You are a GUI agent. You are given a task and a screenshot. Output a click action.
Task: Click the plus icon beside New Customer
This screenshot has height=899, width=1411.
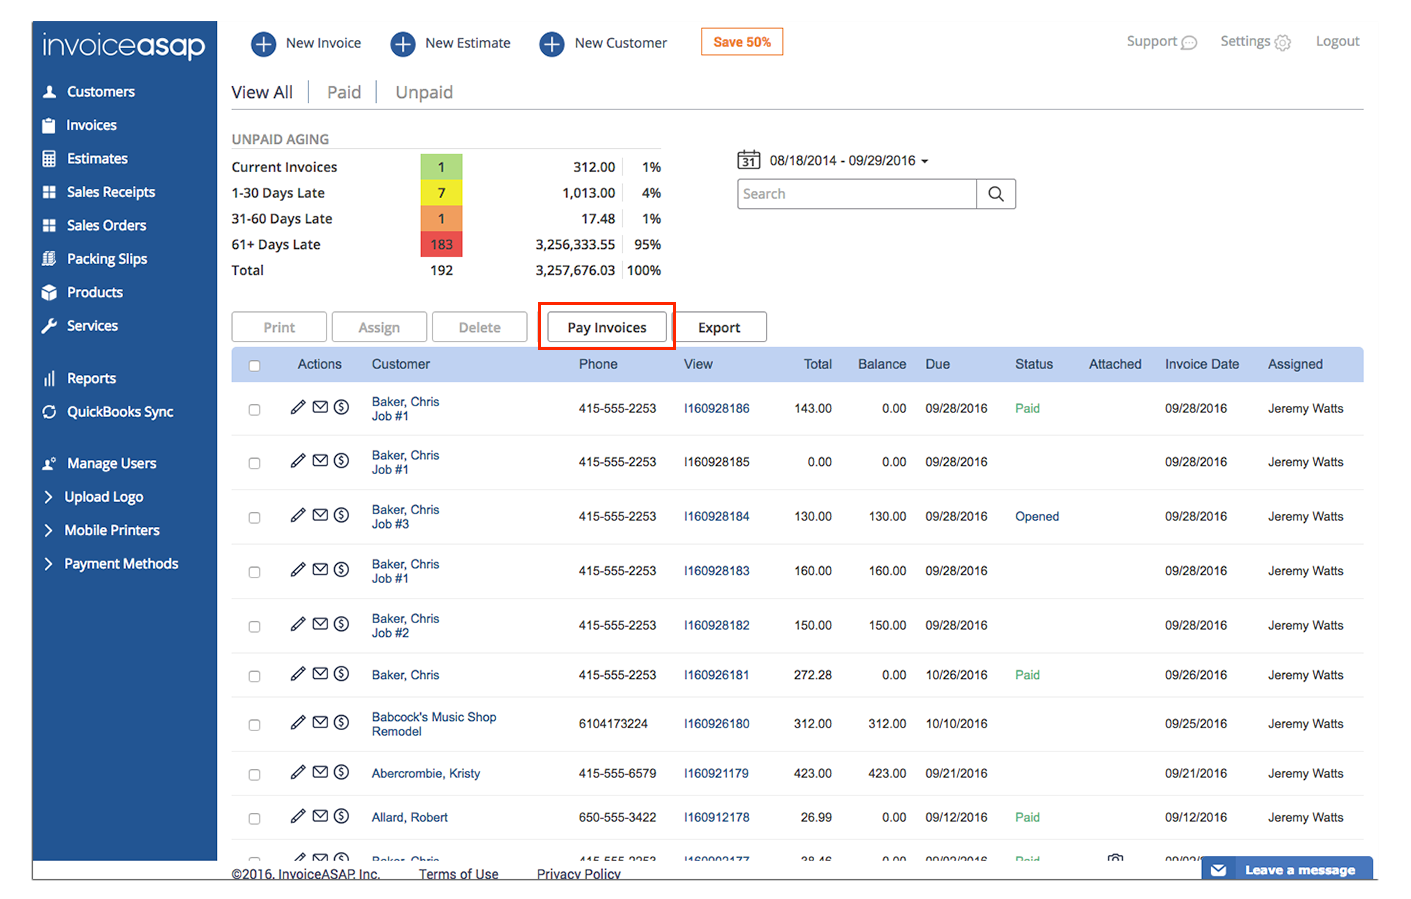(552, 44)
